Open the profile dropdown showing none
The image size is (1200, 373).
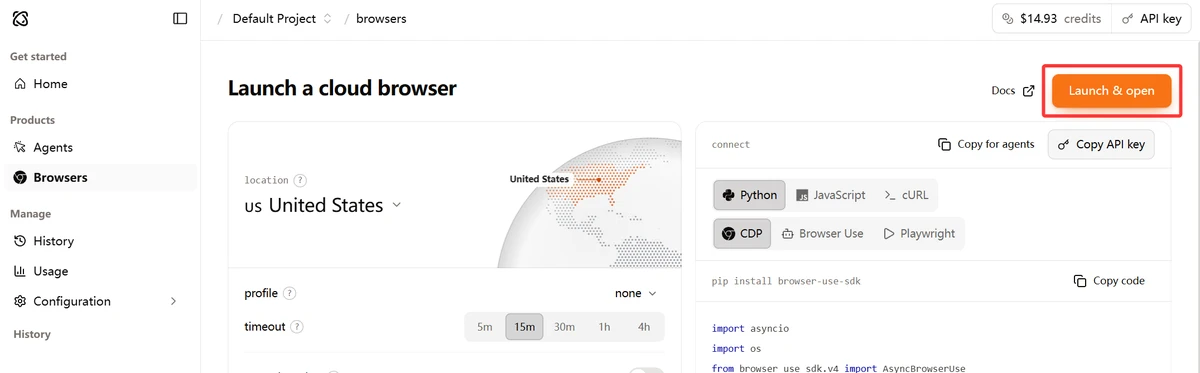coord(636,294)
